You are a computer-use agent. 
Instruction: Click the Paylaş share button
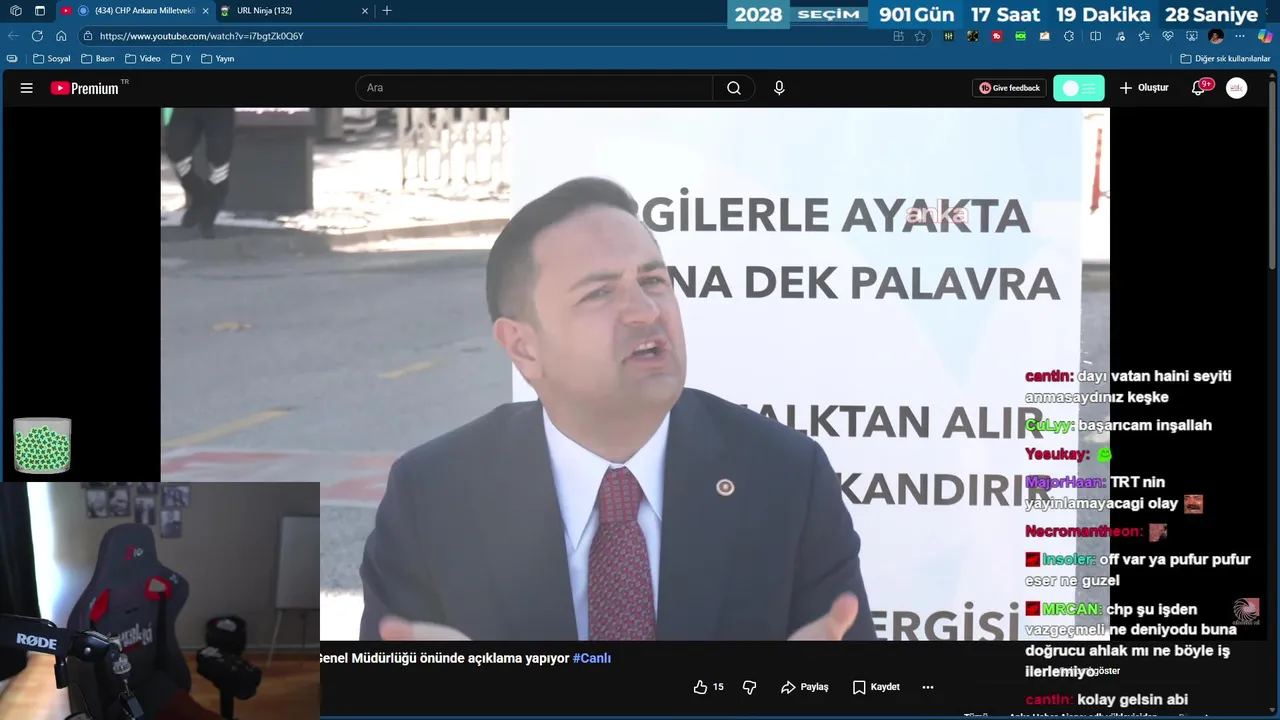[x=805, y=687]
